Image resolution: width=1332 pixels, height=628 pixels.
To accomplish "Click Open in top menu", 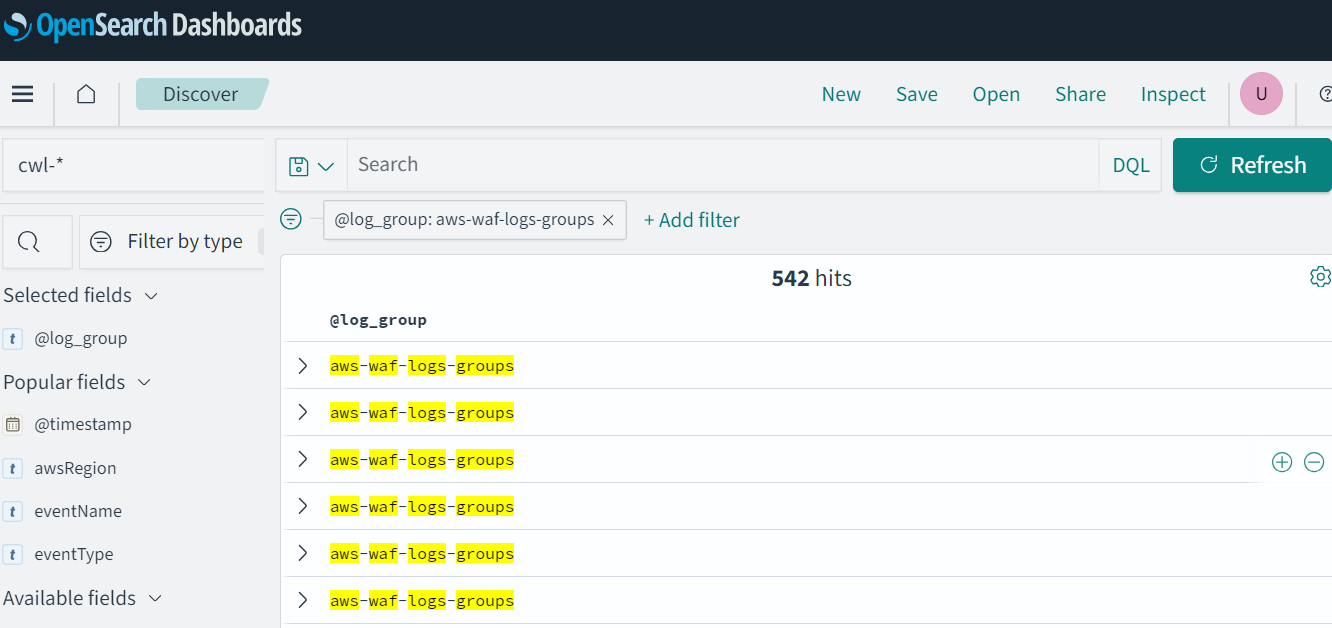I will coord(996,94).
